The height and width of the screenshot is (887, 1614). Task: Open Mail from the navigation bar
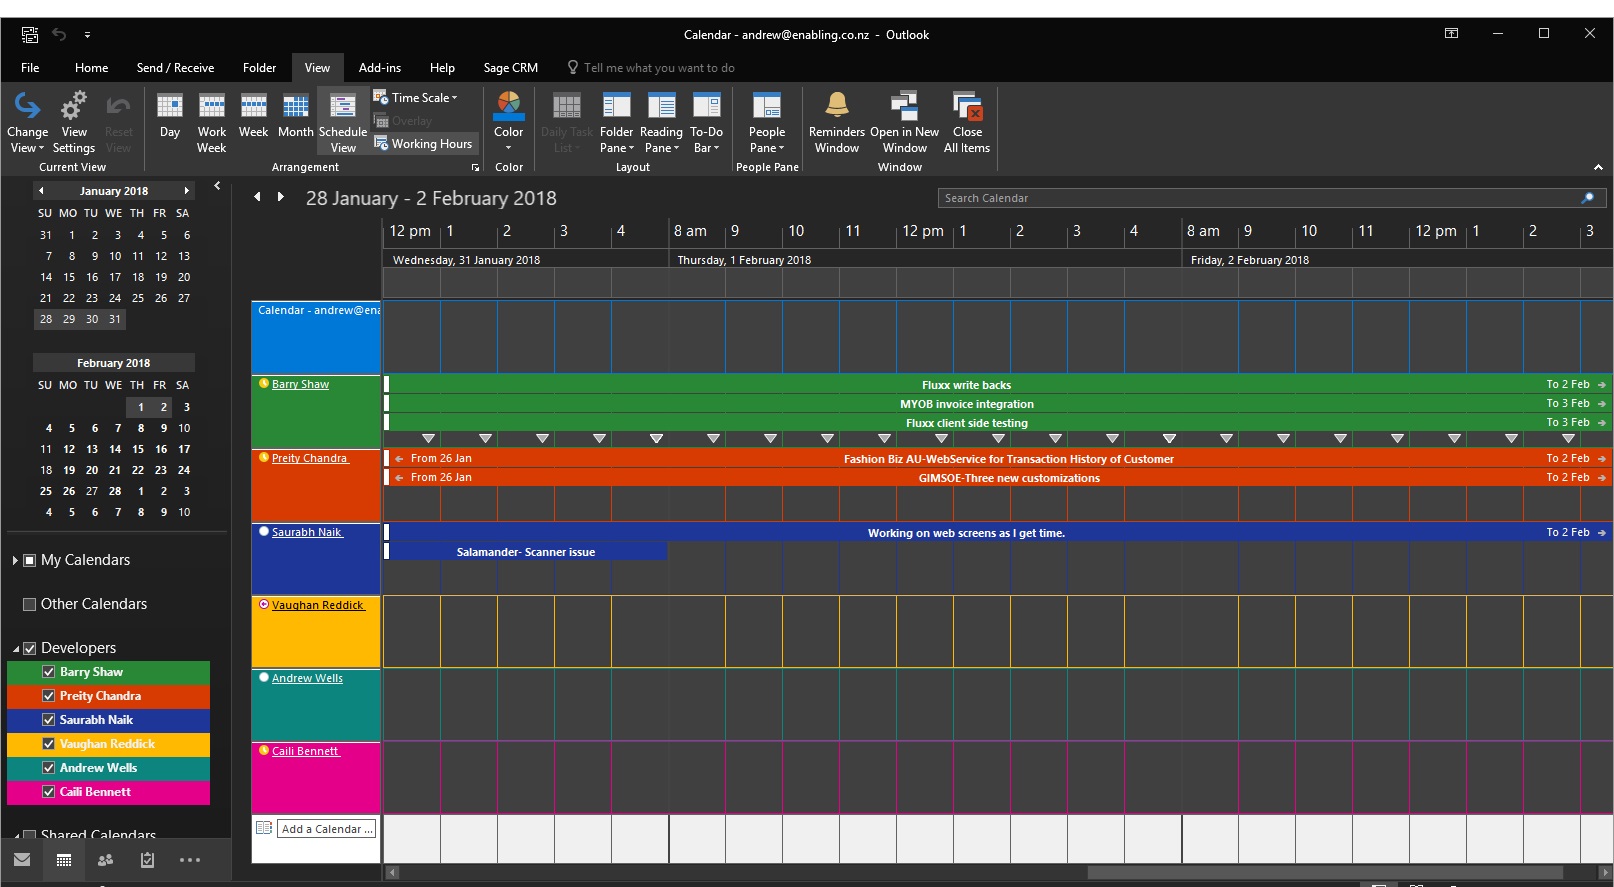(22, 860)
